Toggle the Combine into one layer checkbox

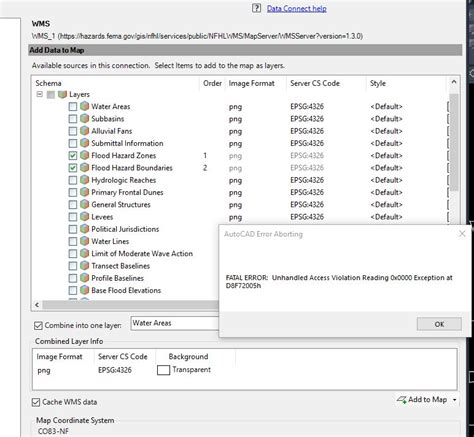coord(38,325)
